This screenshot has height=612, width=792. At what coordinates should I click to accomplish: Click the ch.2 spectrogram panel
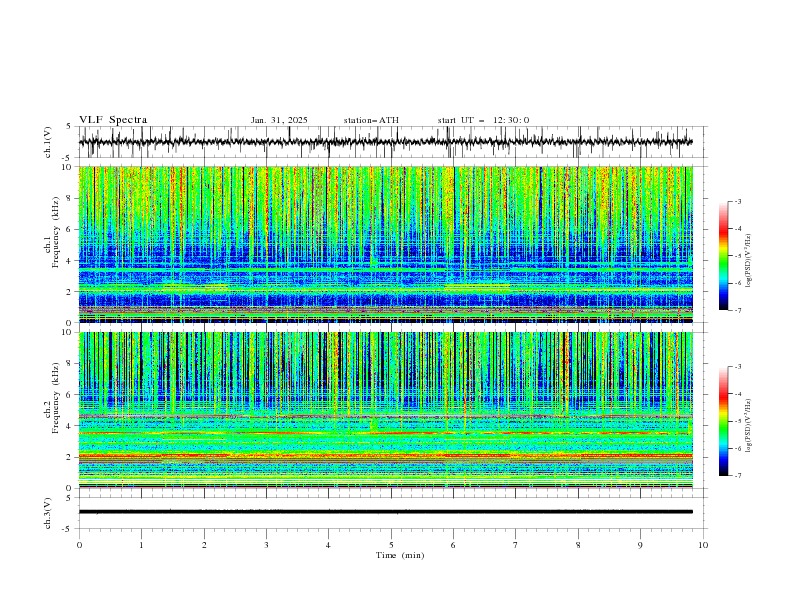(385, 410)
